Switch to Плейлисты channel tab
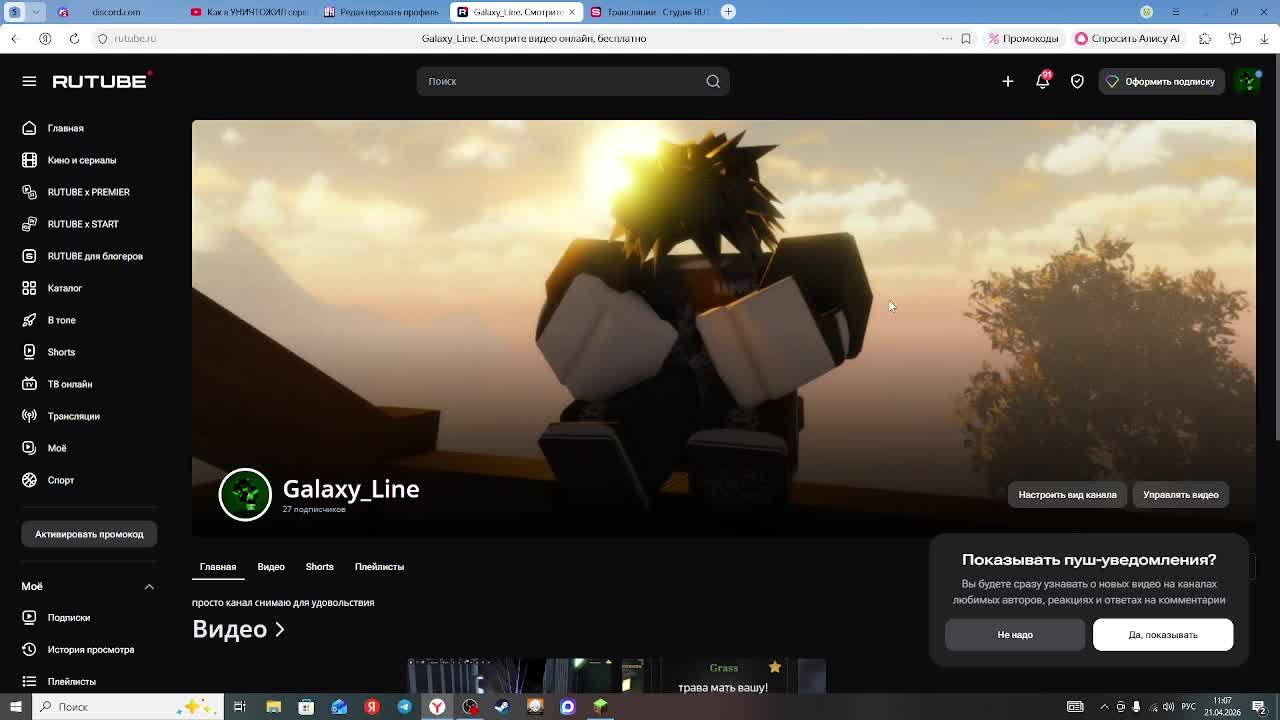The height and width of the screenshot is (720, 1280). [379, 567]
